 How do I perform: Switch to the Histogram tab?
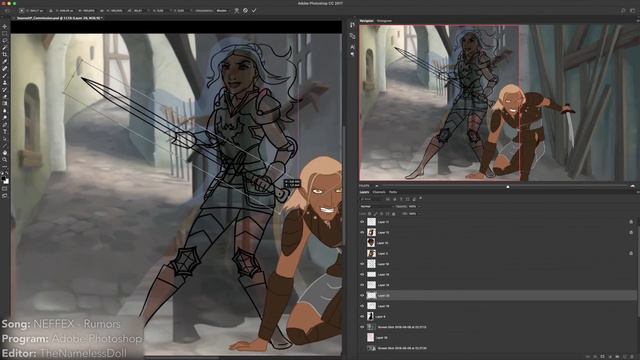[384, 21]
